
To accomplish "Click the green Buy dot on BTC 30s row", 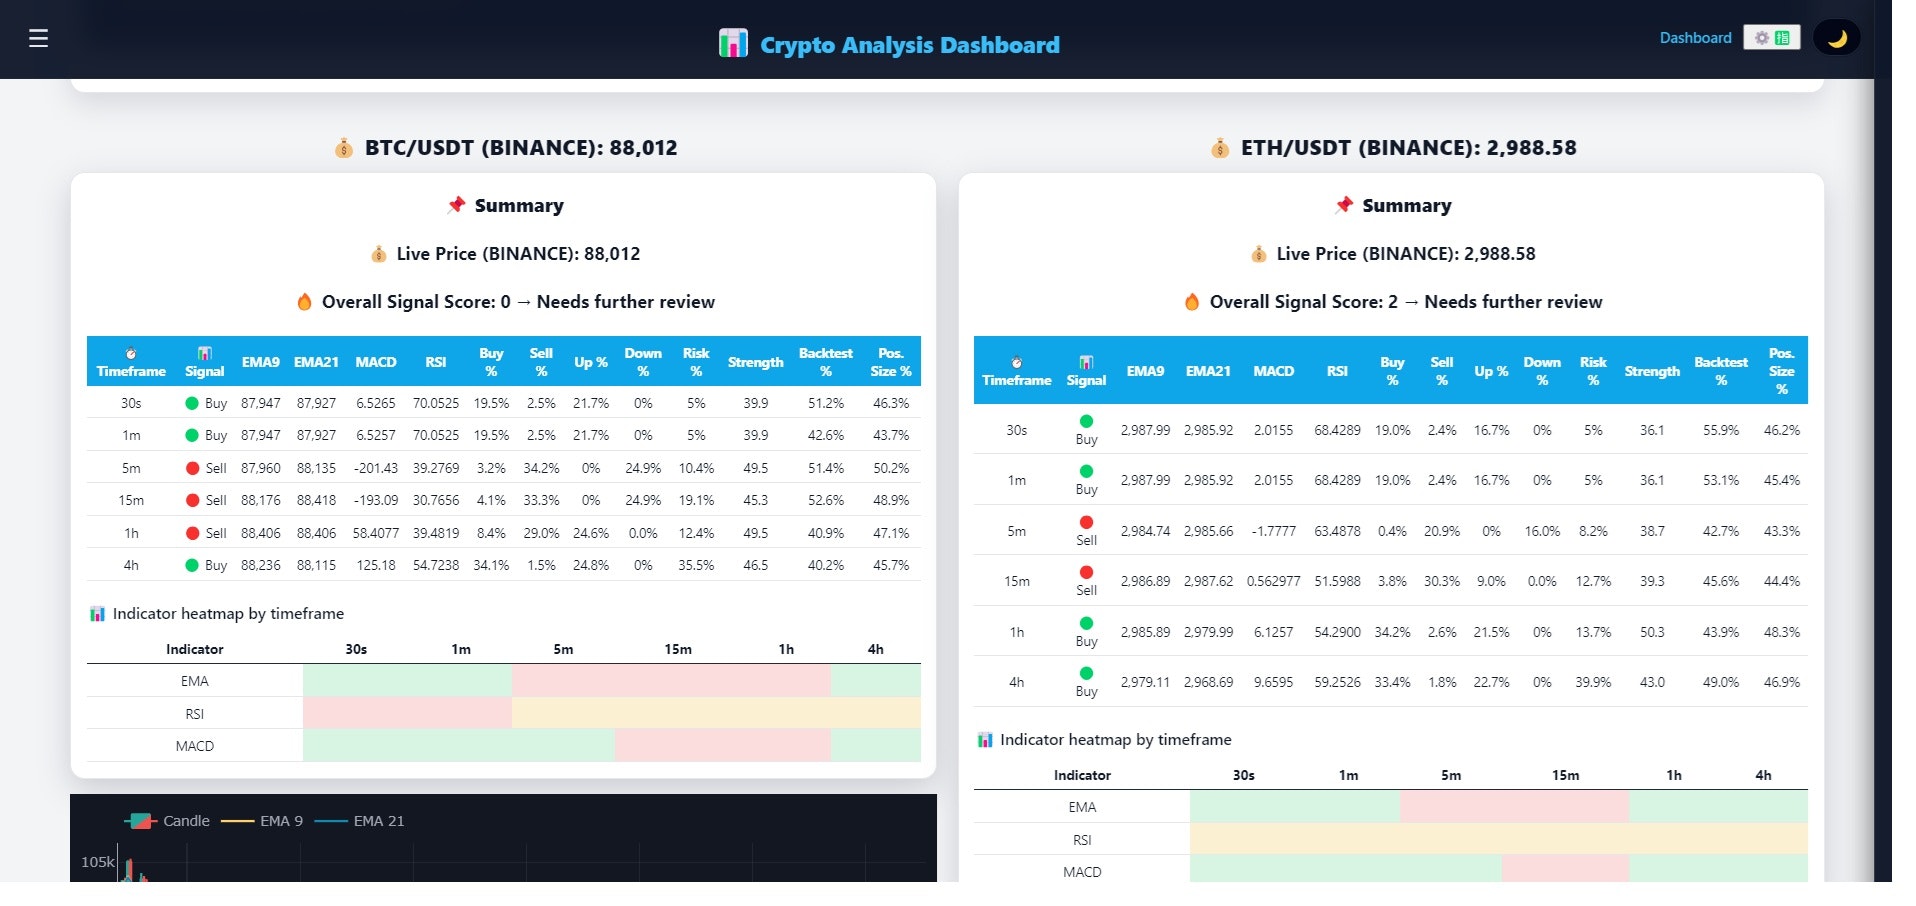I will 194,403.
